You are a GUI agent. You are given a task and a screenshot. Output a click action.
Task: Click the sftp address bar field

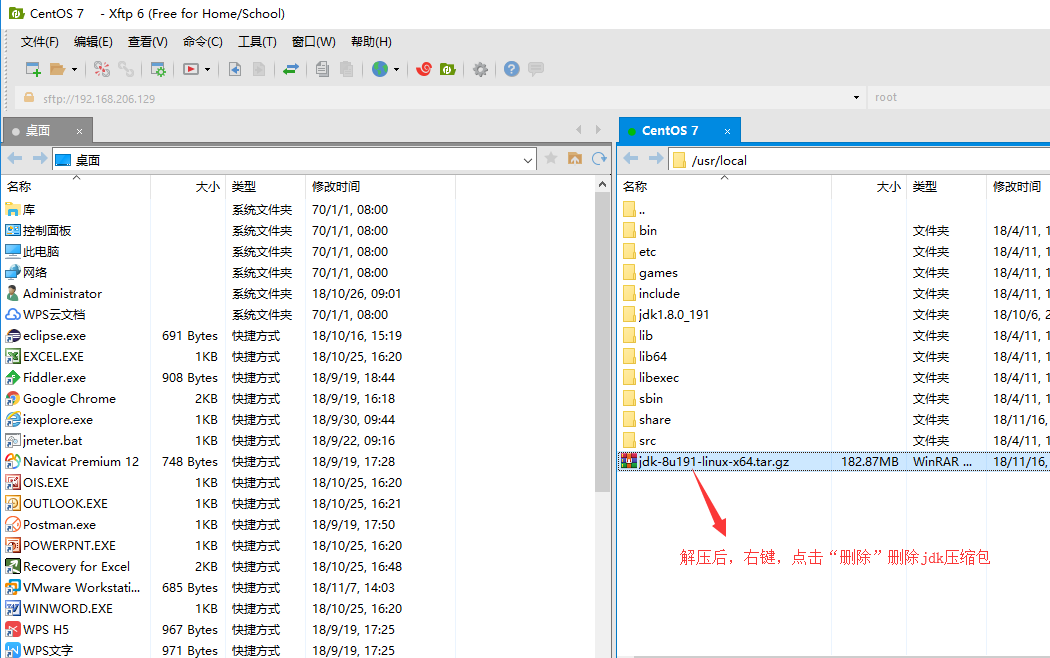tap(442, 98)
